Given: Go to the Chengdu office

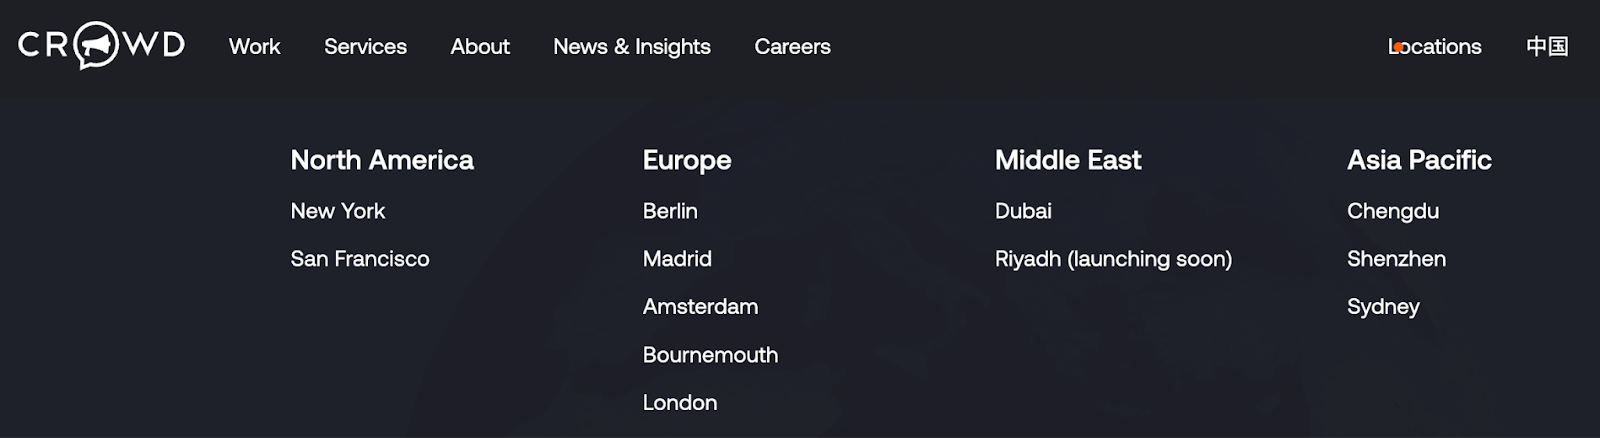Looking at the screenshot, I should coord(1393,211).
